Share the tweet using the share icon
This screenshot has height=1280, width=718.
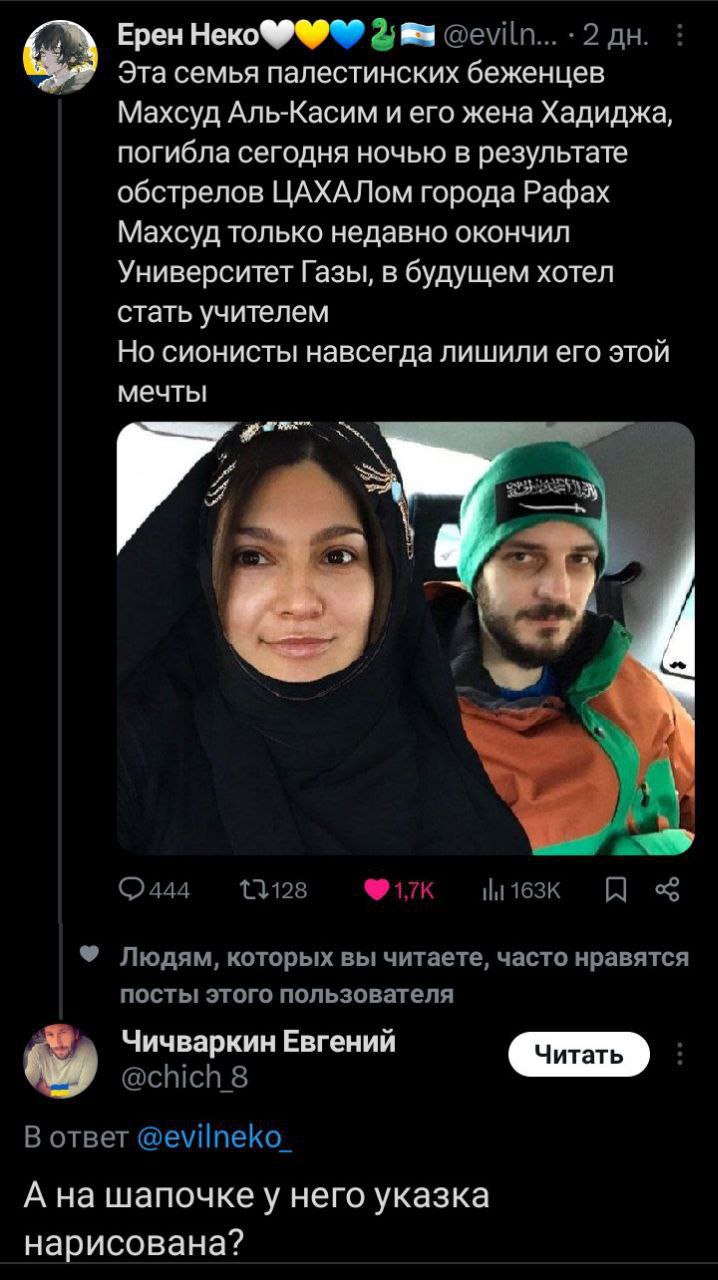(668, 889)
